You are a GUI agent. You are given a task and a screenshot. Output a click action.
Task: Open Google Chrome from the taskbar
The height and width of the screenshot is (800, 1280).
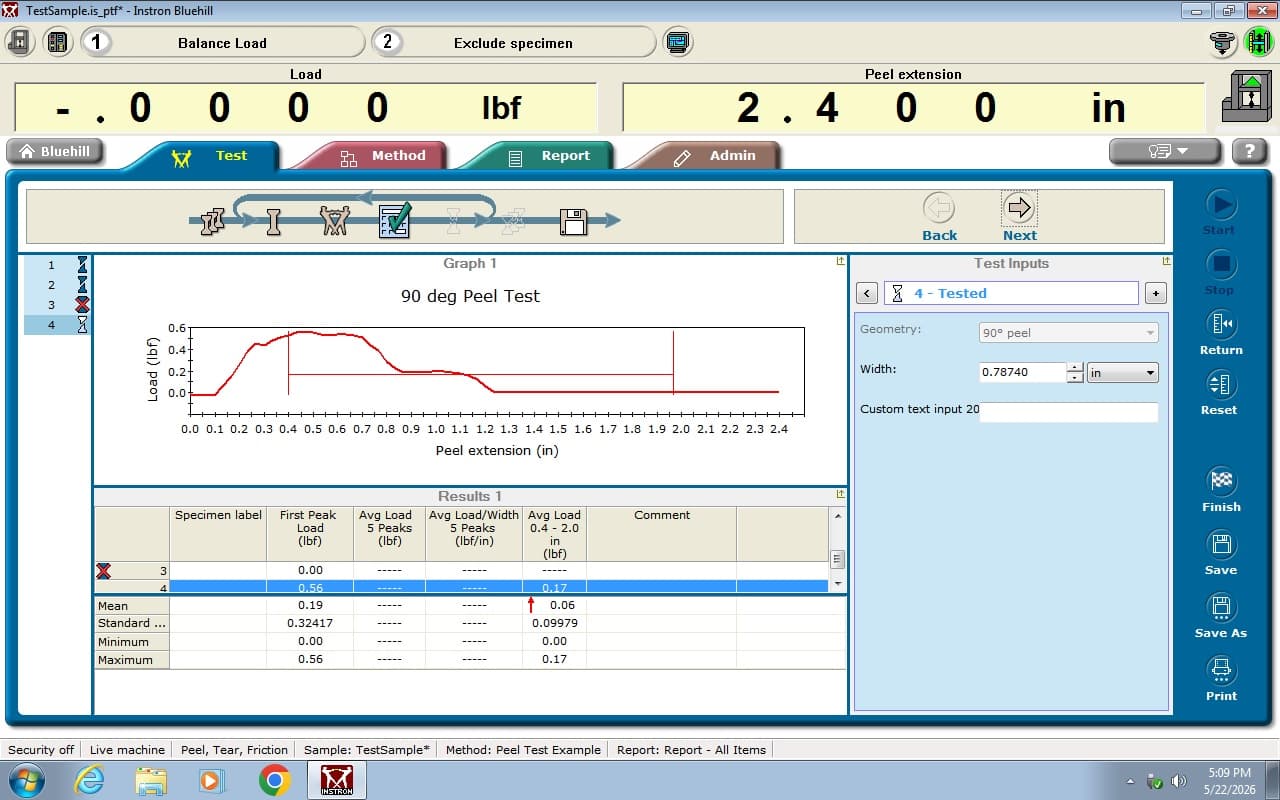[275, 780]
